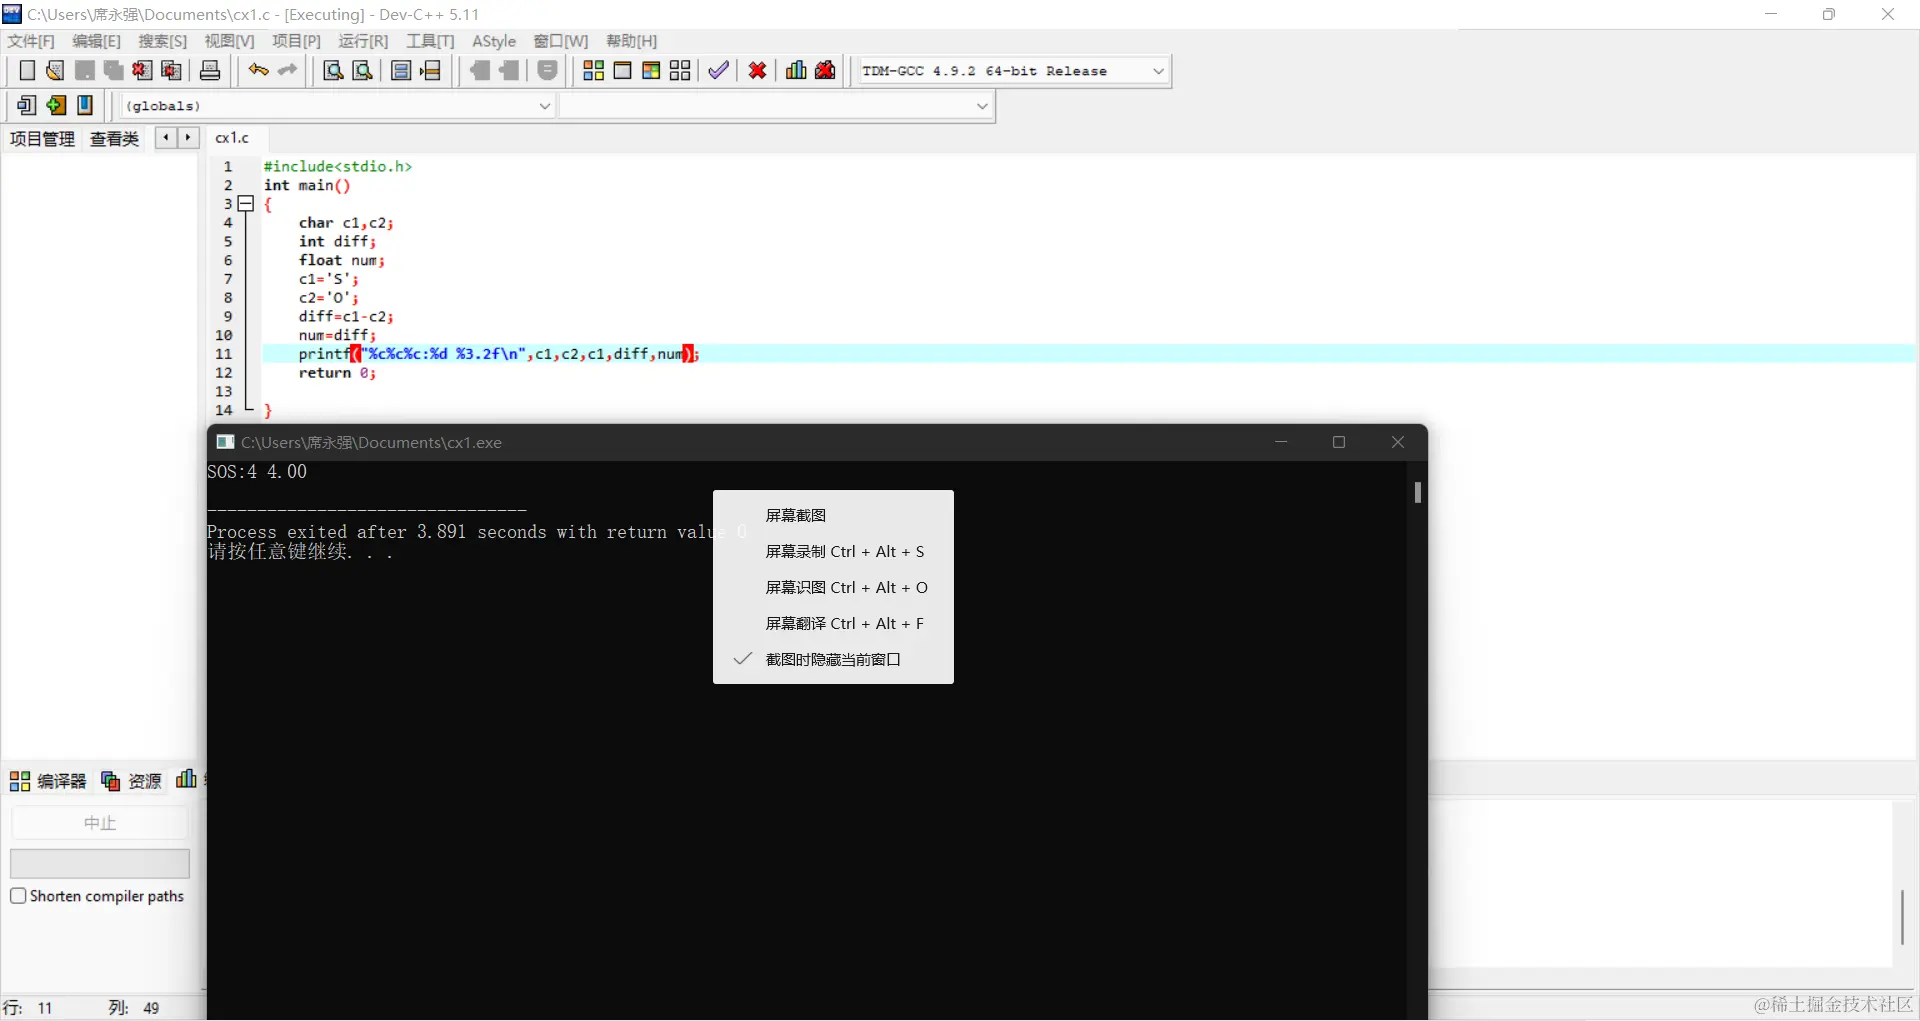This screenshot has width=1920, height=1021.
Task: Choose 屏幕识图 Ctrl + Alt + O option
Action: (x=833, y=588)
